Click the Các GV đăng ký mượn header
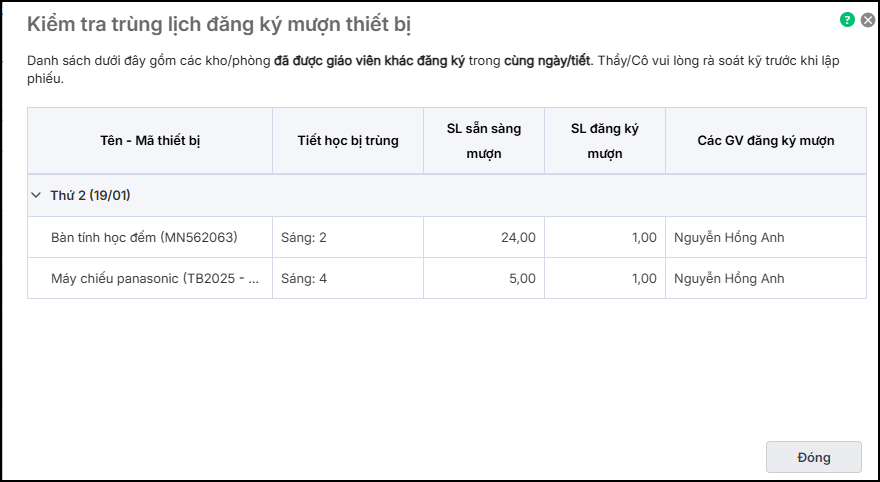The width and height of the screenshot is (880, 482). click(766, 141)
